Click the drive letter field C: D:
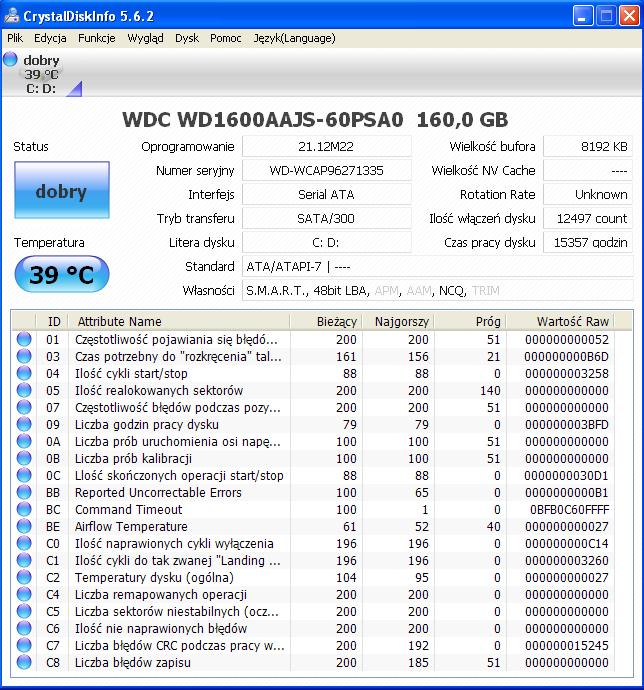Screen dimensions: 644x690 click(327, 242)
